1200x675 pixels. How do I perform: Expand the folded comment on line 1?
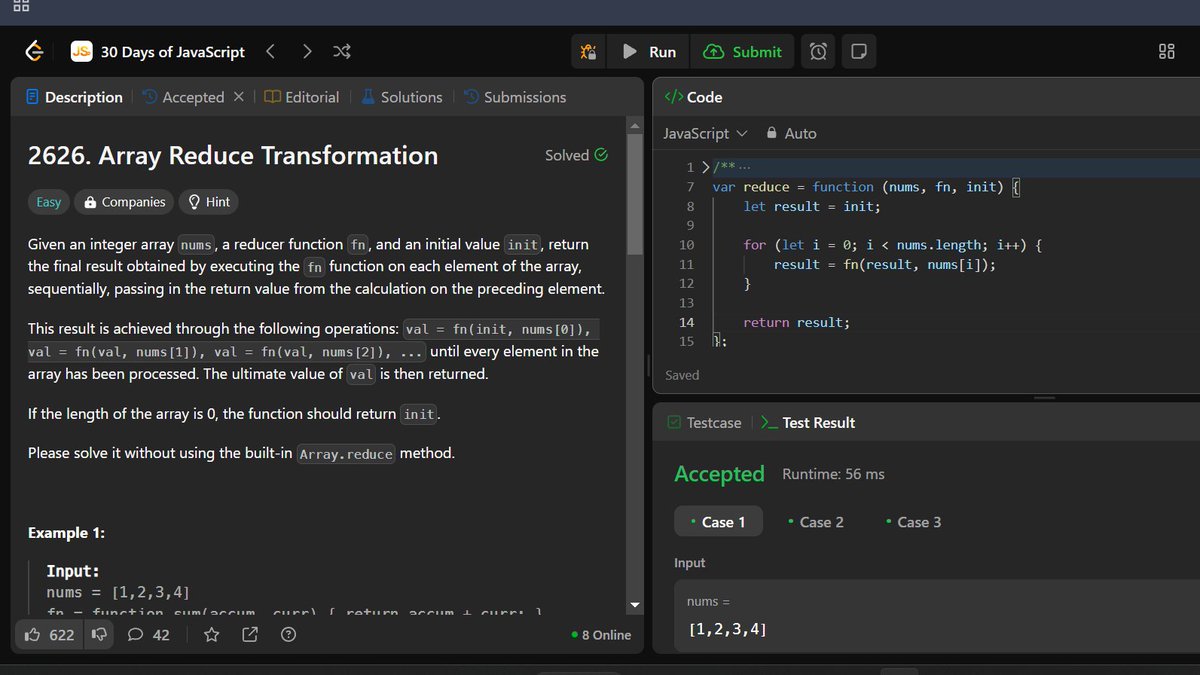tap(706, 166)
